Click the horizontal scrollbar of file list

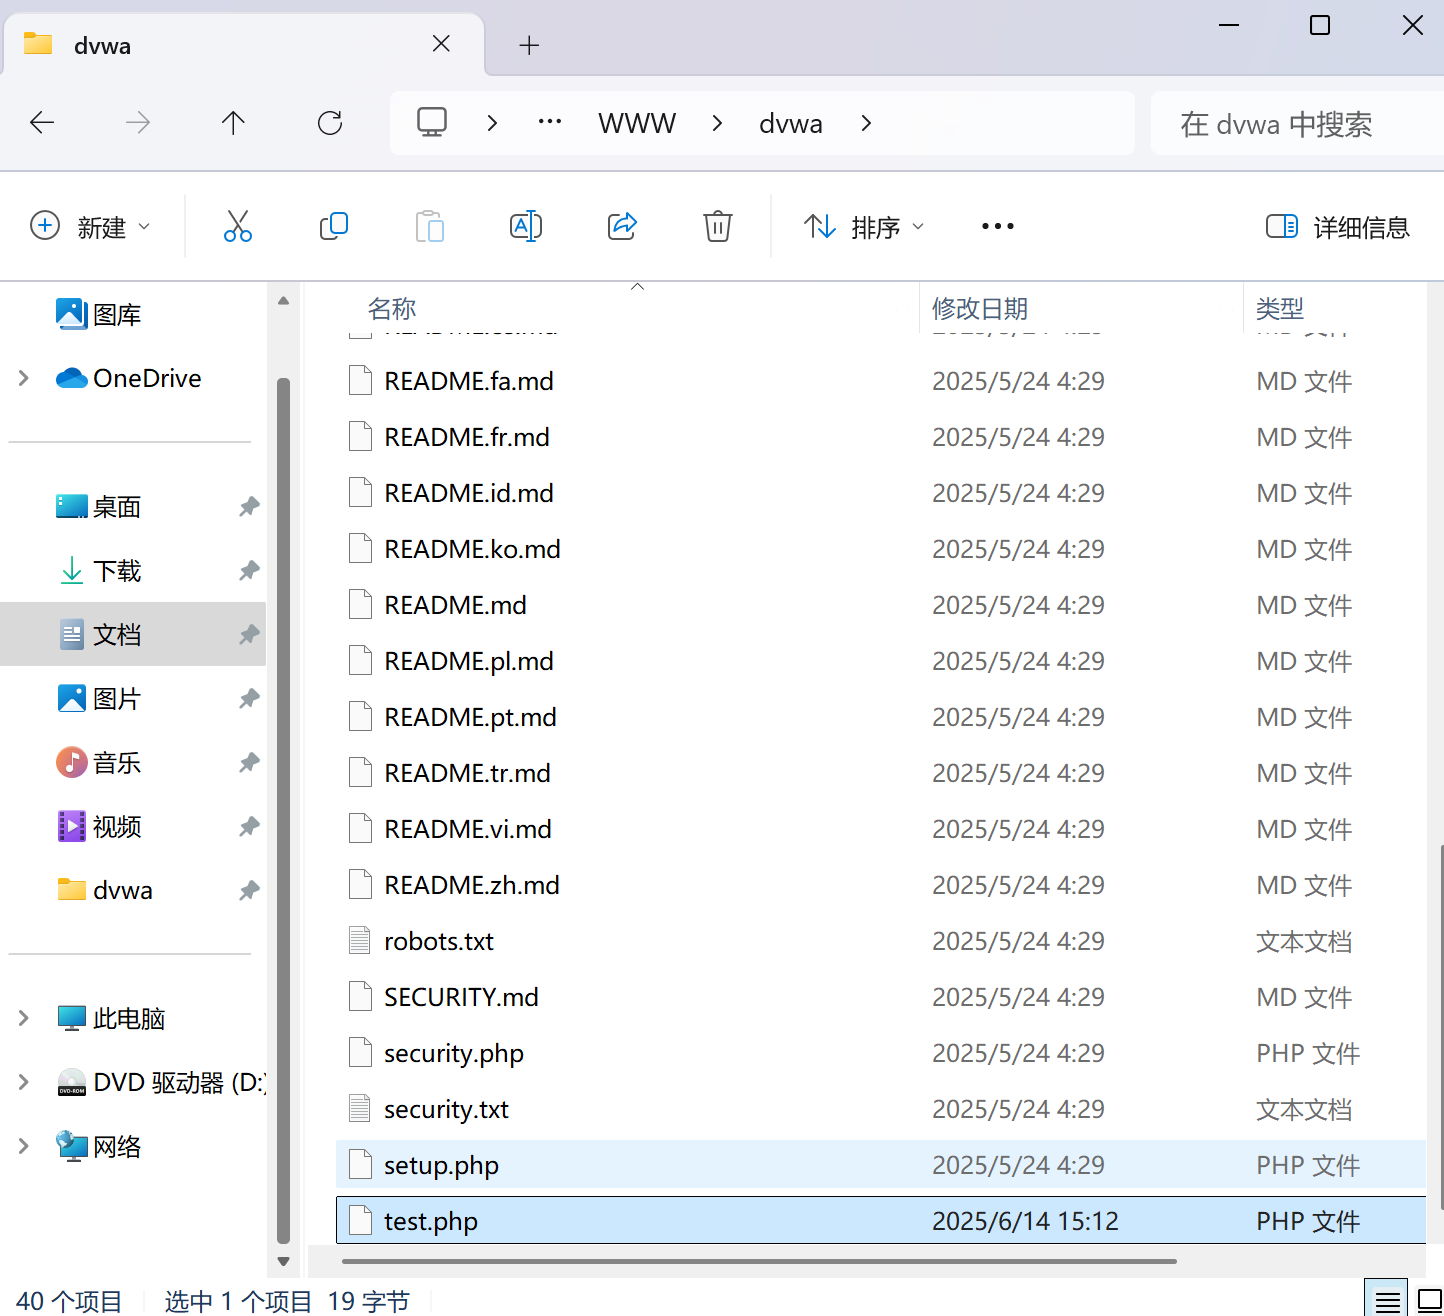[759, 1261]
